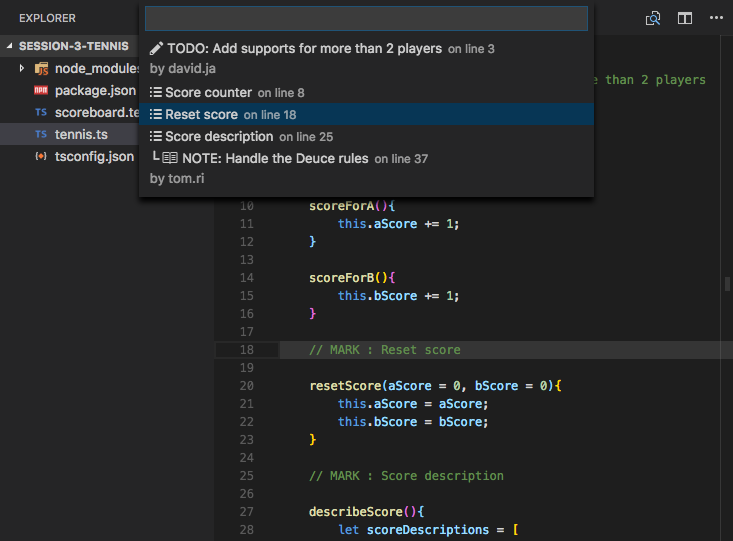Click line number 18 in the gutter
Screen dimensions: 733x541
tap(247, 350)
